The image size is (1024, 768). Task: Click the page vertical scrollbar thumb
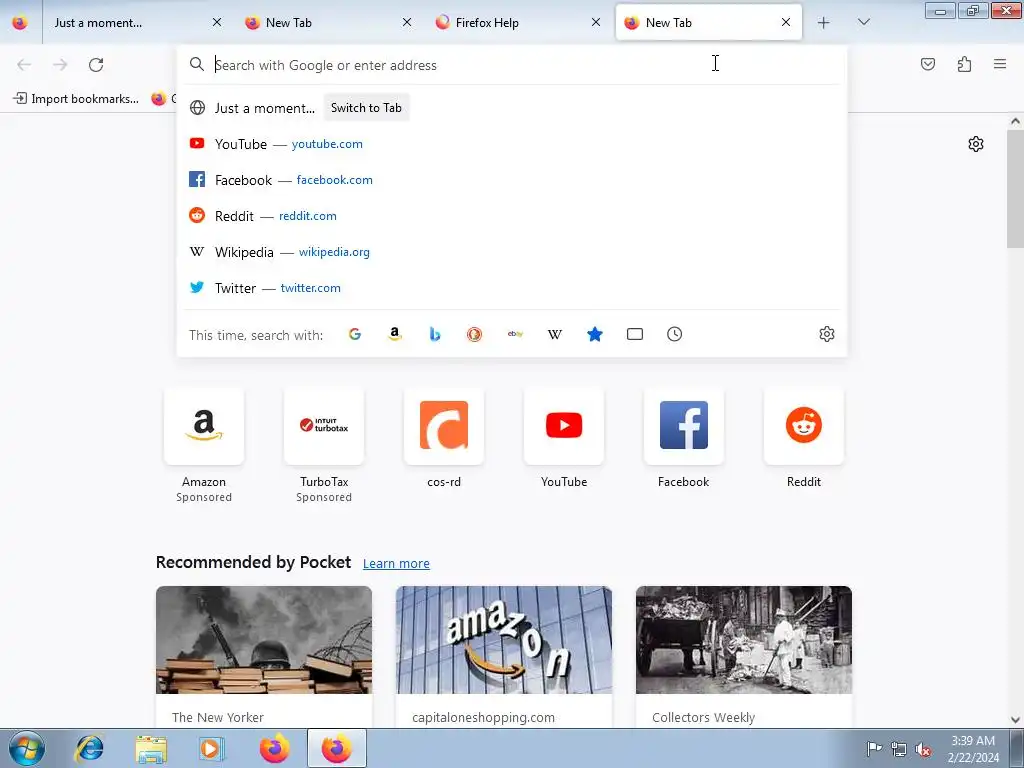click(x=1015, y=189)
